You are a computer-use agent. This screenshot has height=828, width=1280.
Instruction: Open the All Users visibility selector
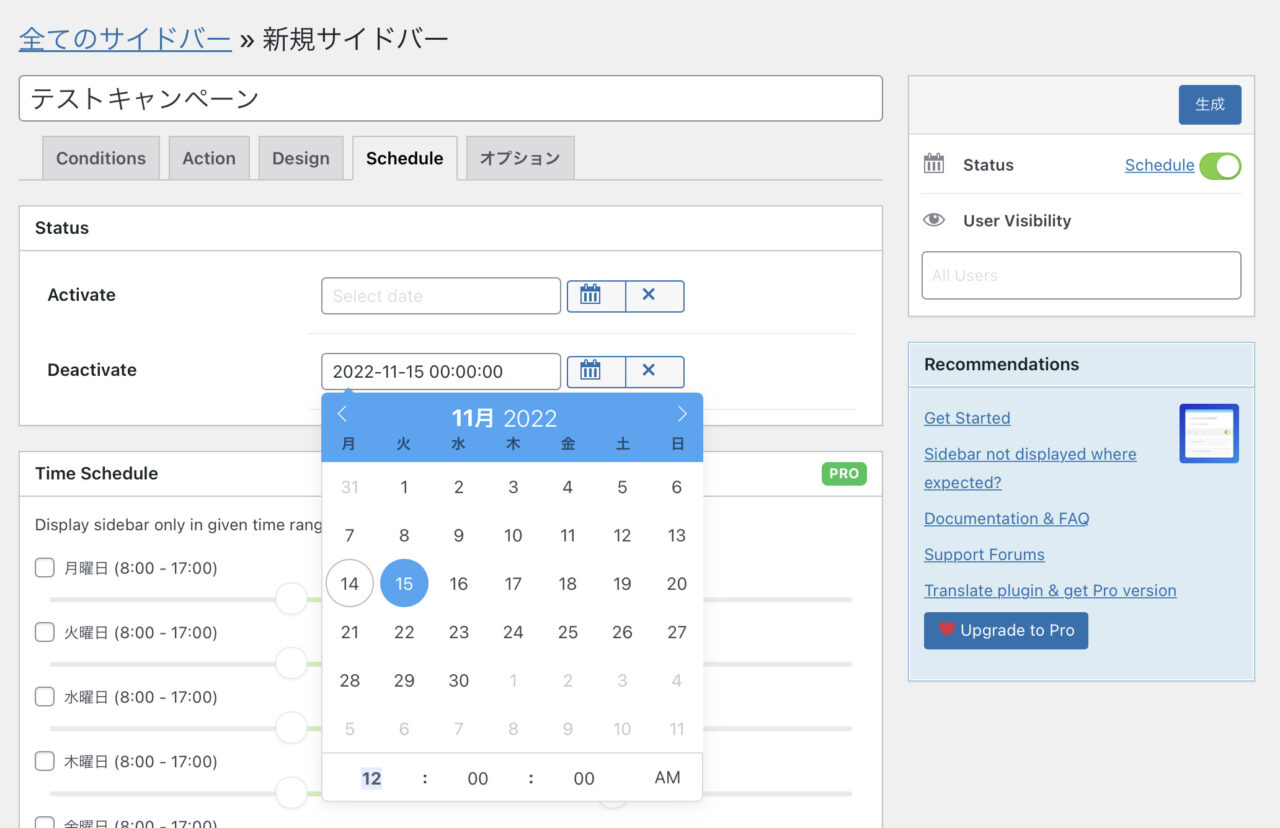tap(1080, 275)
